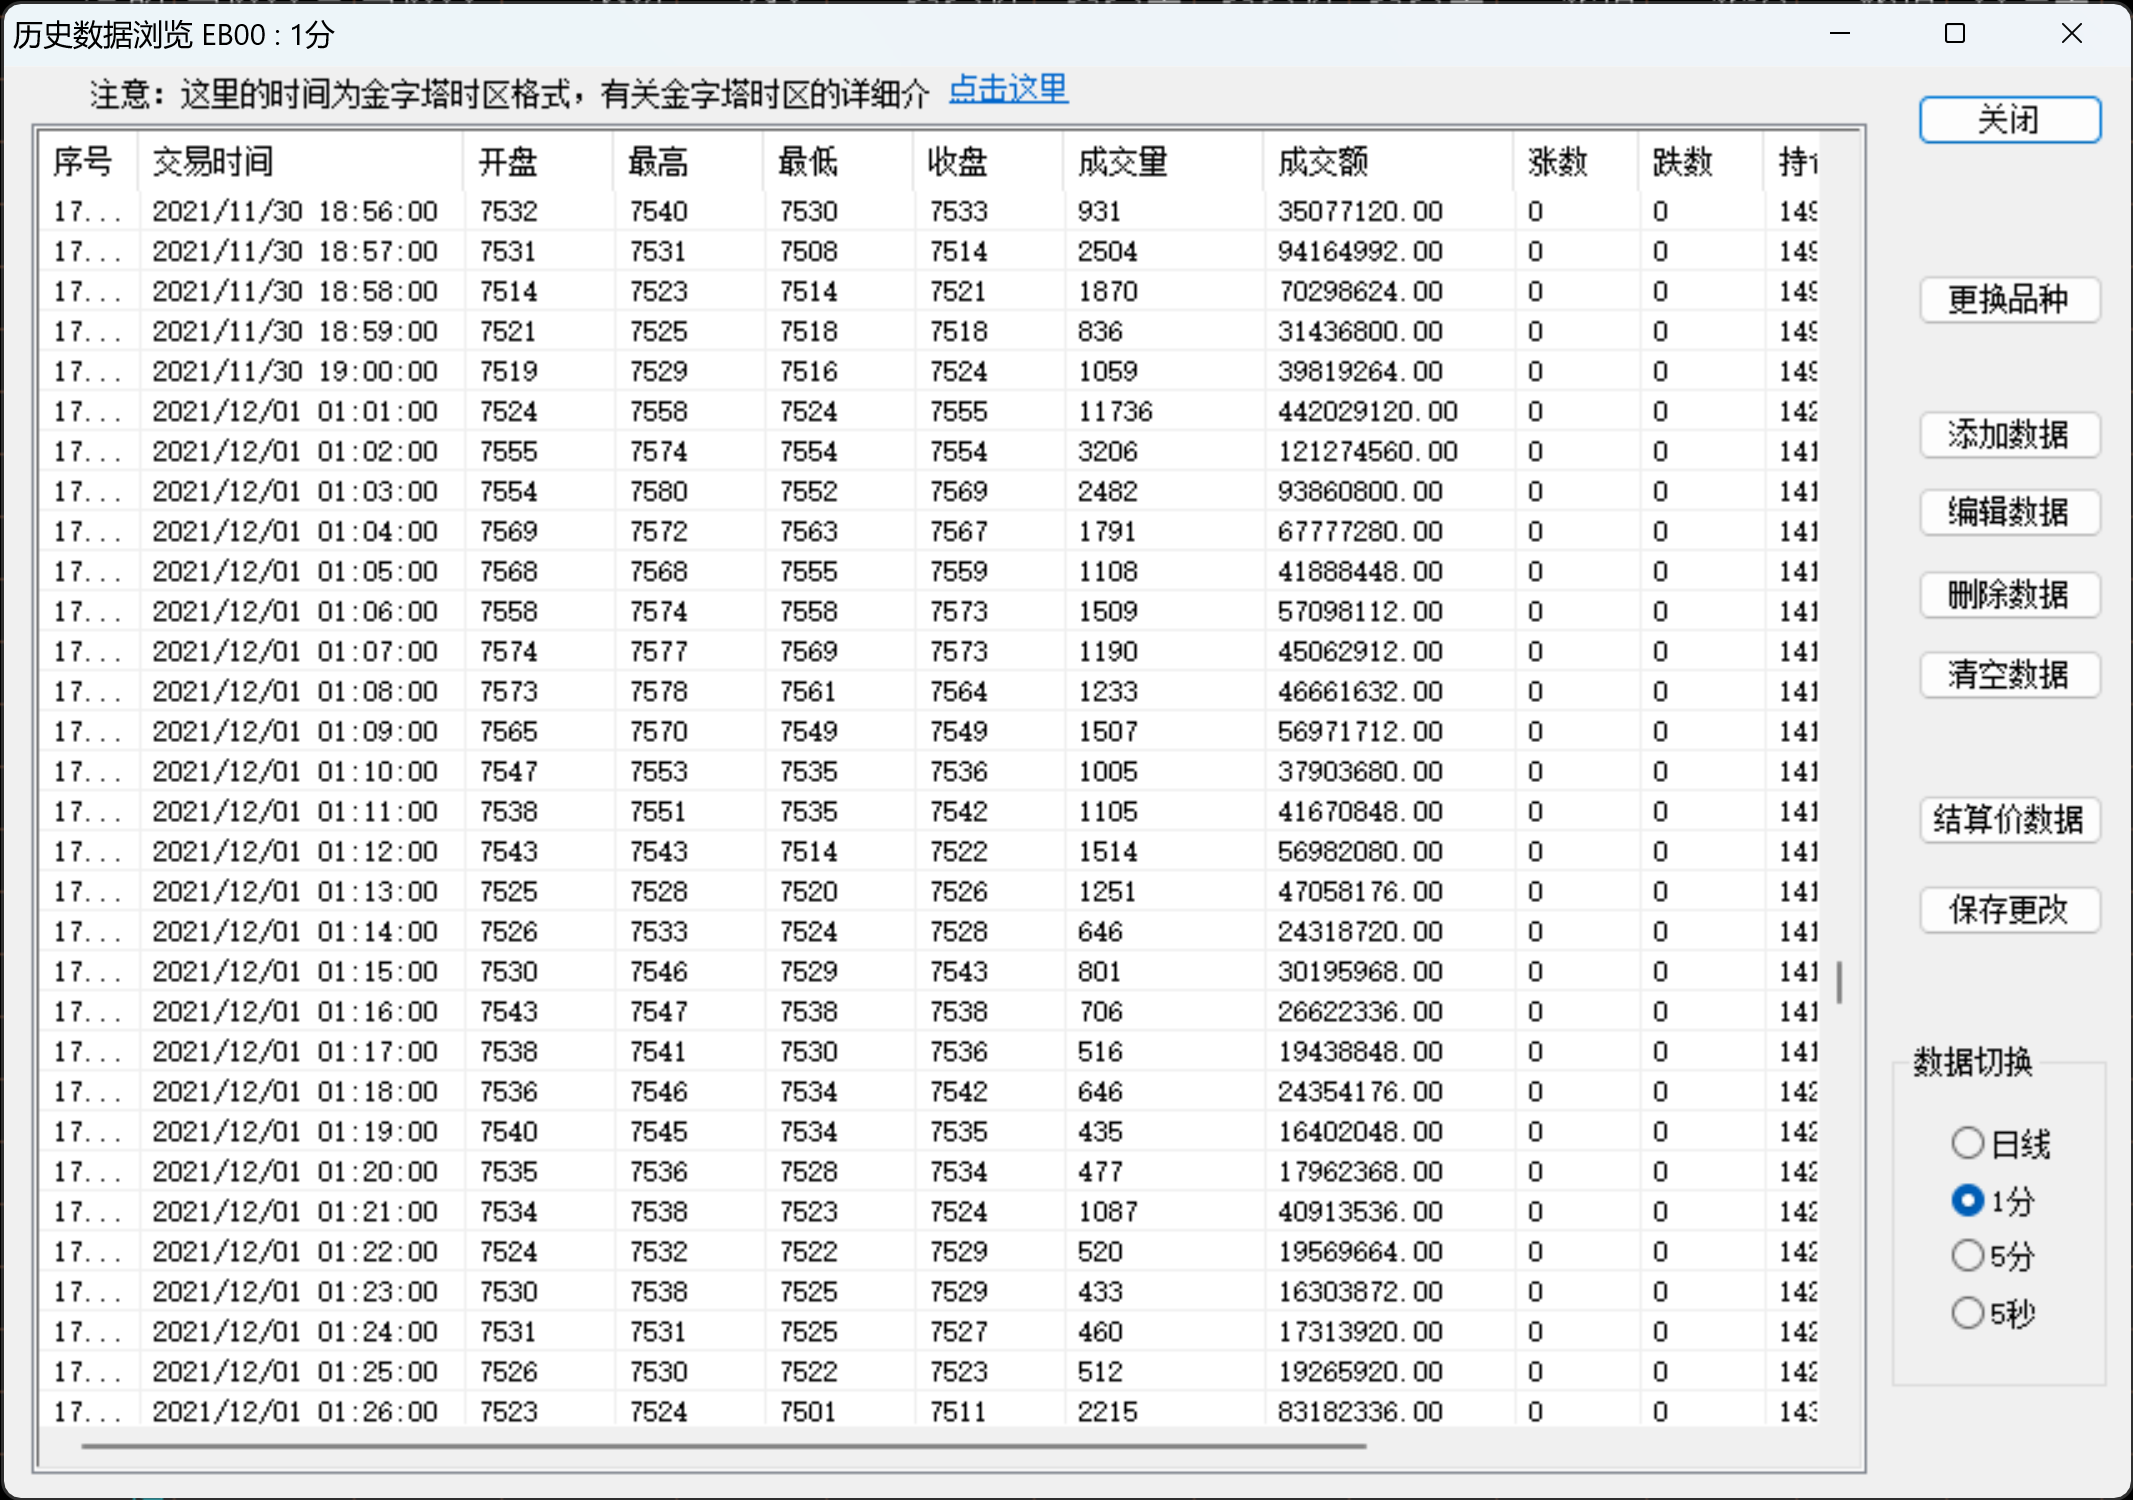
Task: Click the 编辑数据 button
Action: coord(2009,513)
